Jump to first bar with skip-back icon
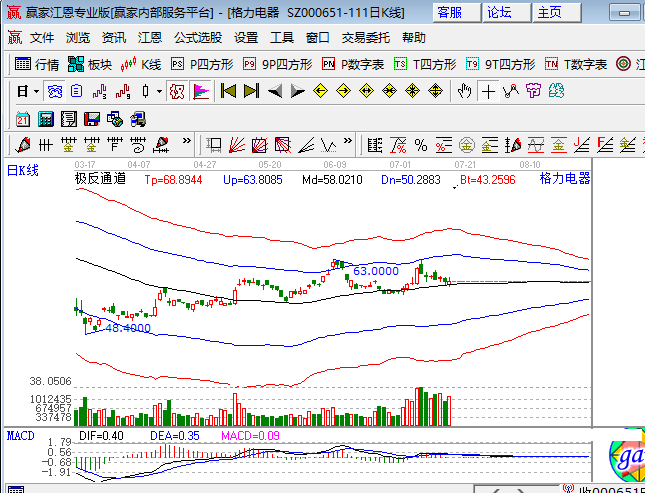Viewport: 645px width, 493px height. (x=228, y=91)
